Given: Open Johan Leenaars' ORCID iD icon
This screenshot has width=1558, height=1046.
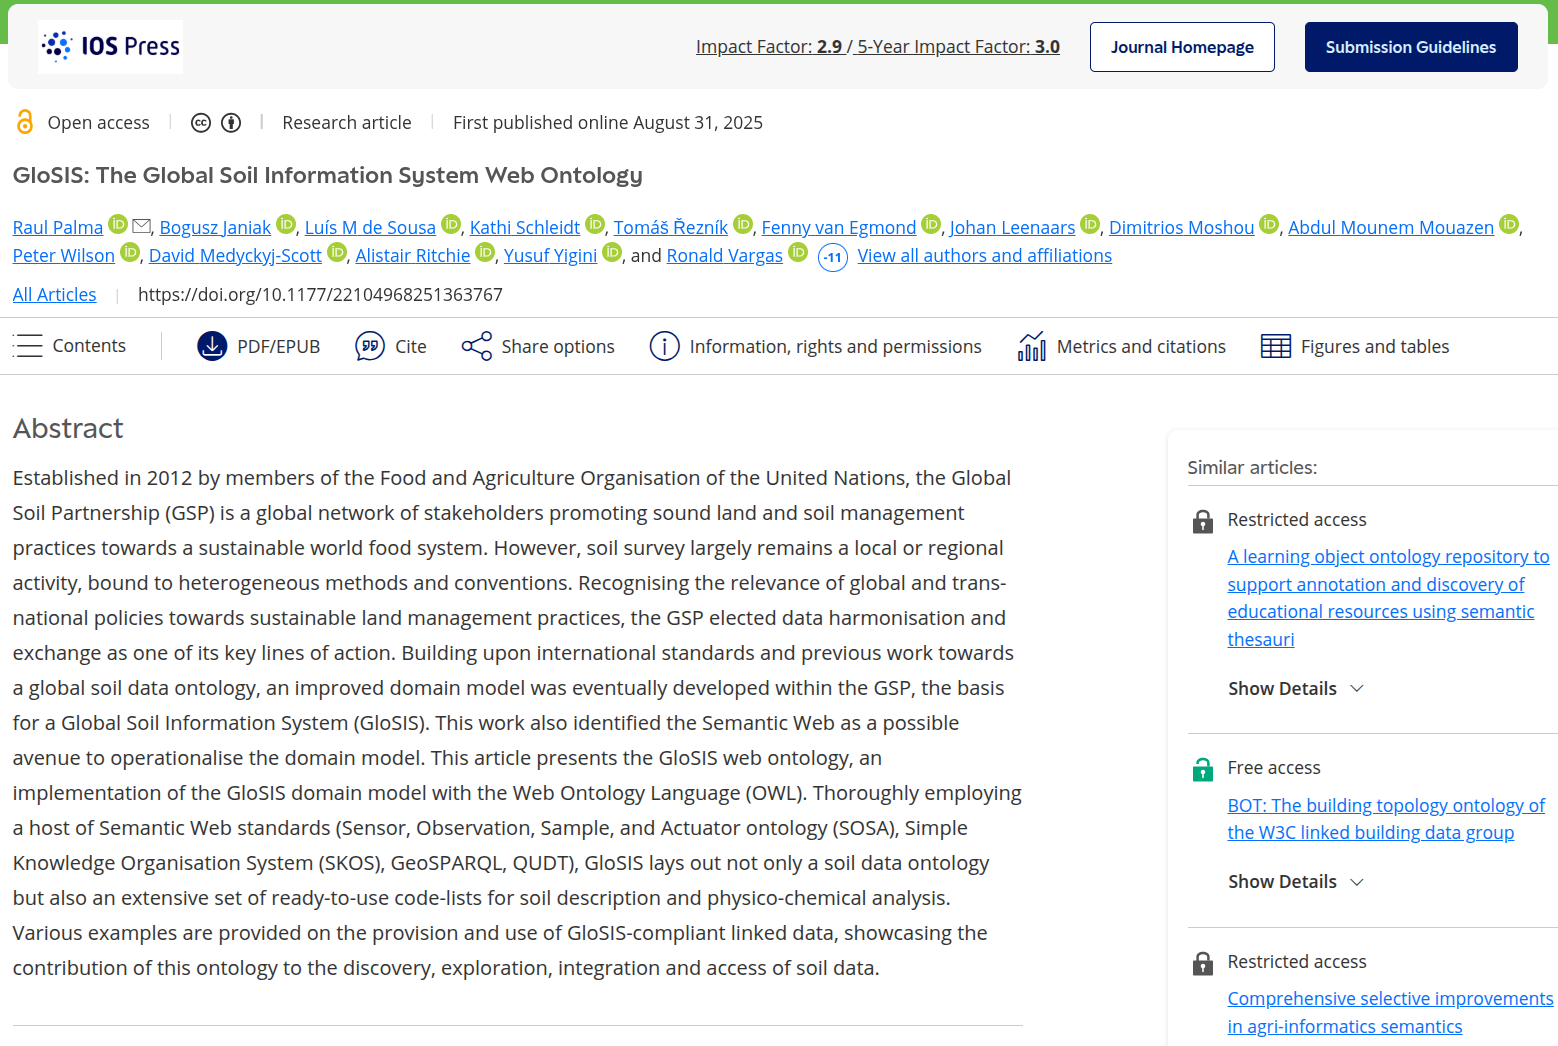Looking at the screenshot, I should (x=1090, y=224).
